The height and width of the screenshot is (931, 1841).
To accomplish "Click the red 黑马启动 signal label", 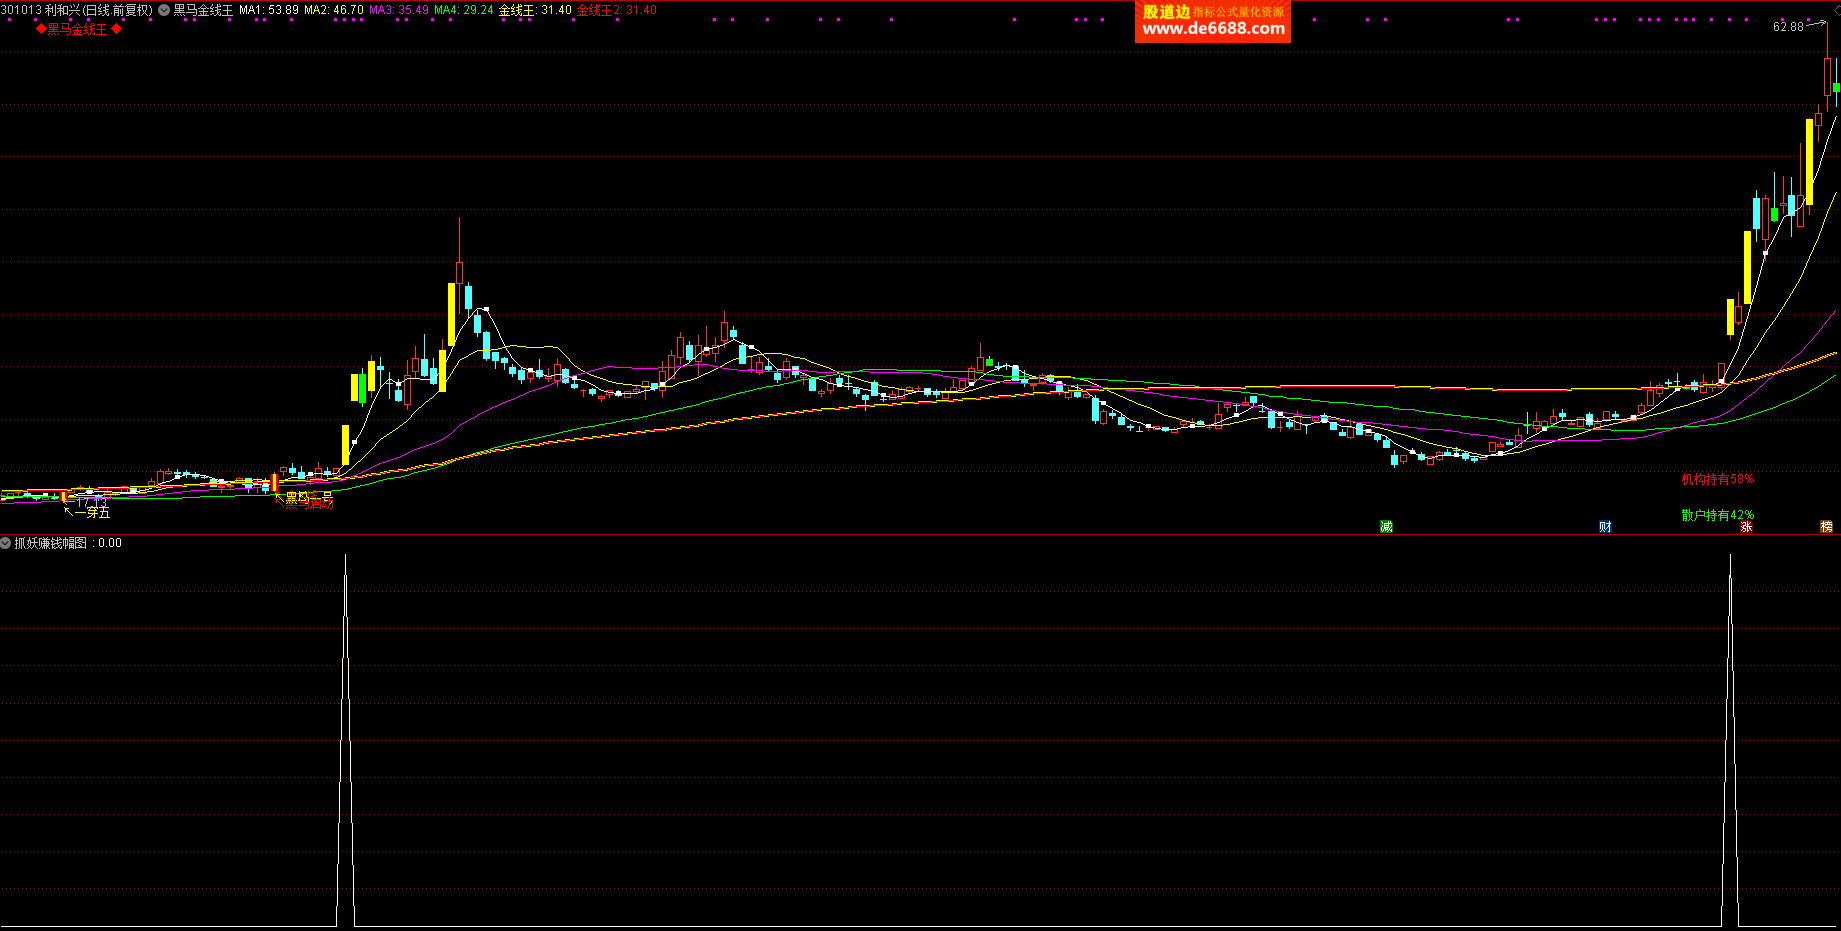I will point(309,502).
